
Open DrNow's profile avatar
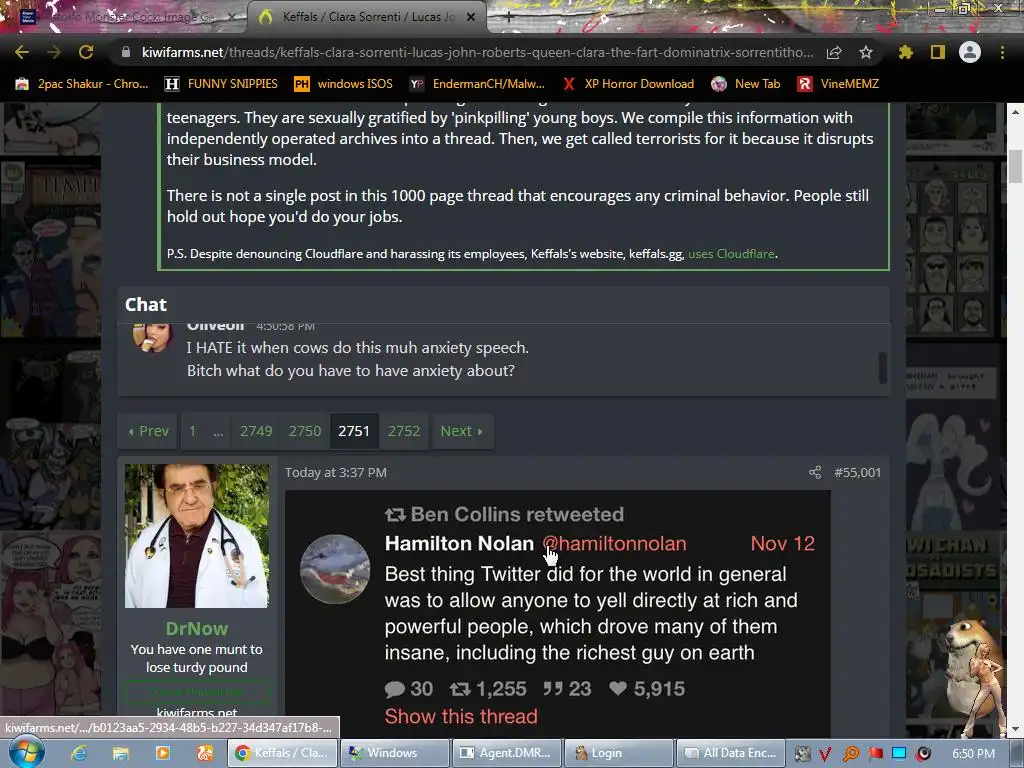(x=197, y=536)
